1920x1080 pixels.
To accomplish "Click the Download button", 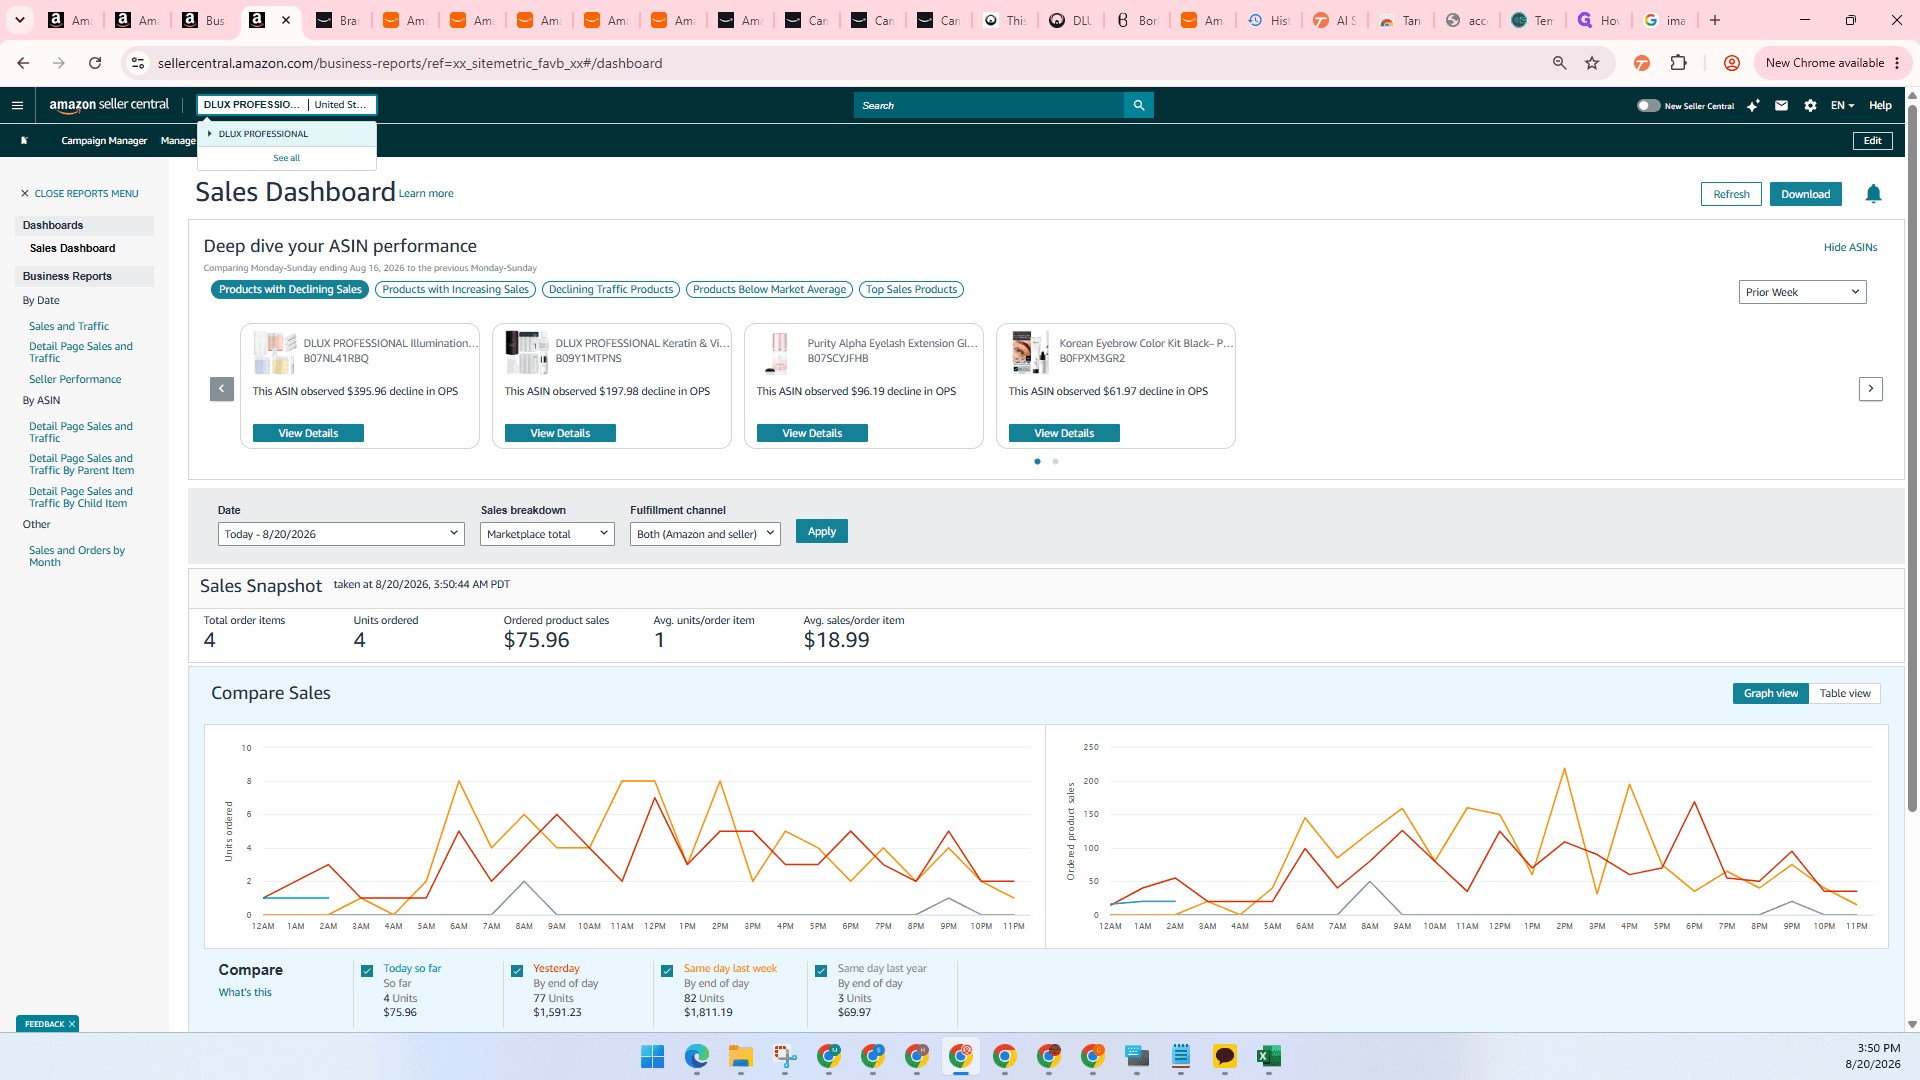I will 1805,194.
